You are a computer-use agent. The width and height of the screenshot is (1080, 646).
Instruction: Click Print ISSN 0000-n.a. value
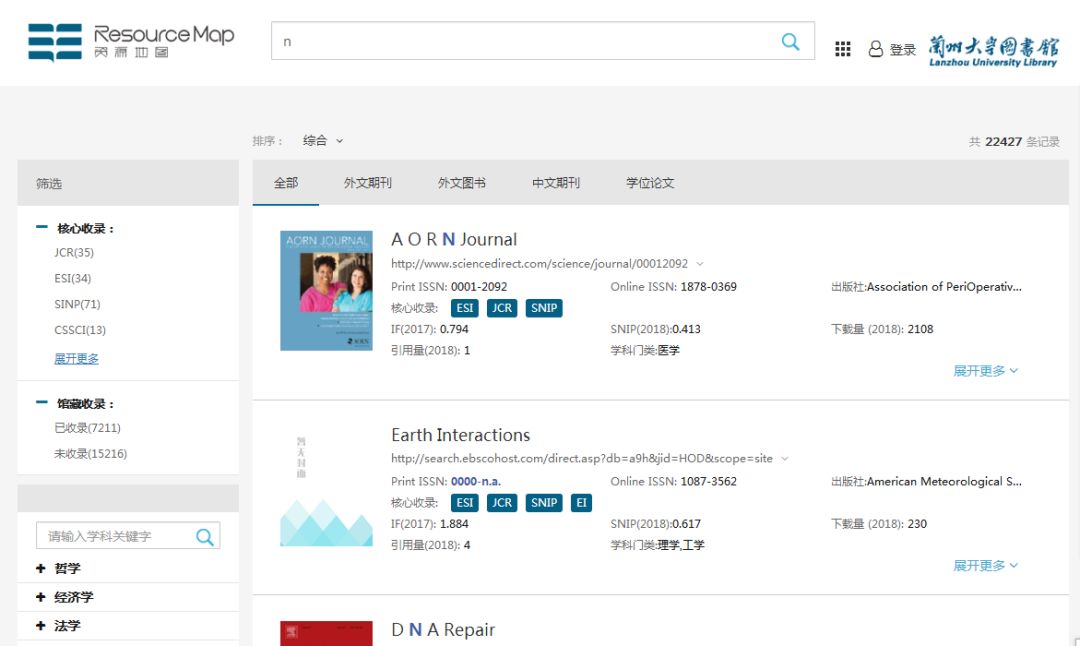click(x=476, y=482)
